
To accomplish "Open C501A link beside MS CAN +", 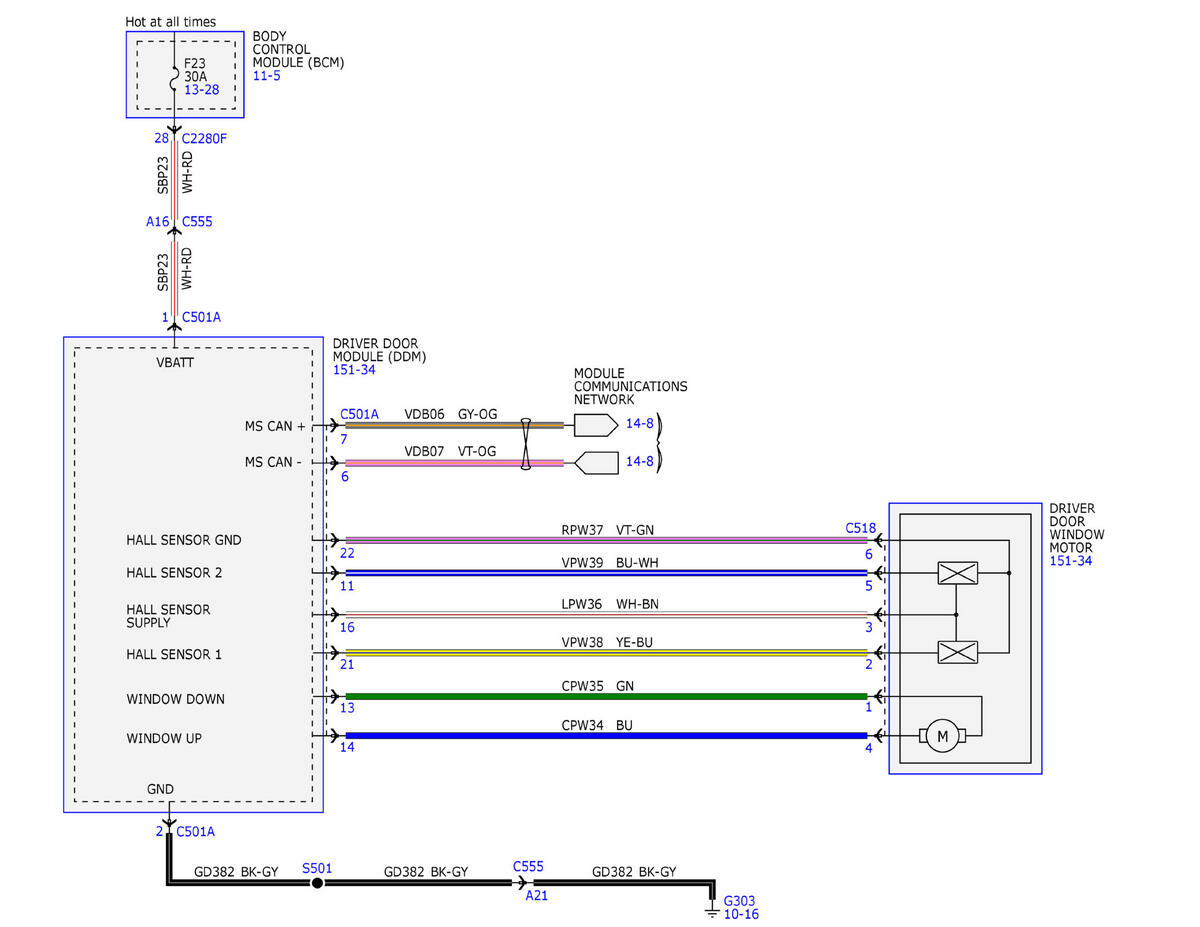I will (359, 413).
